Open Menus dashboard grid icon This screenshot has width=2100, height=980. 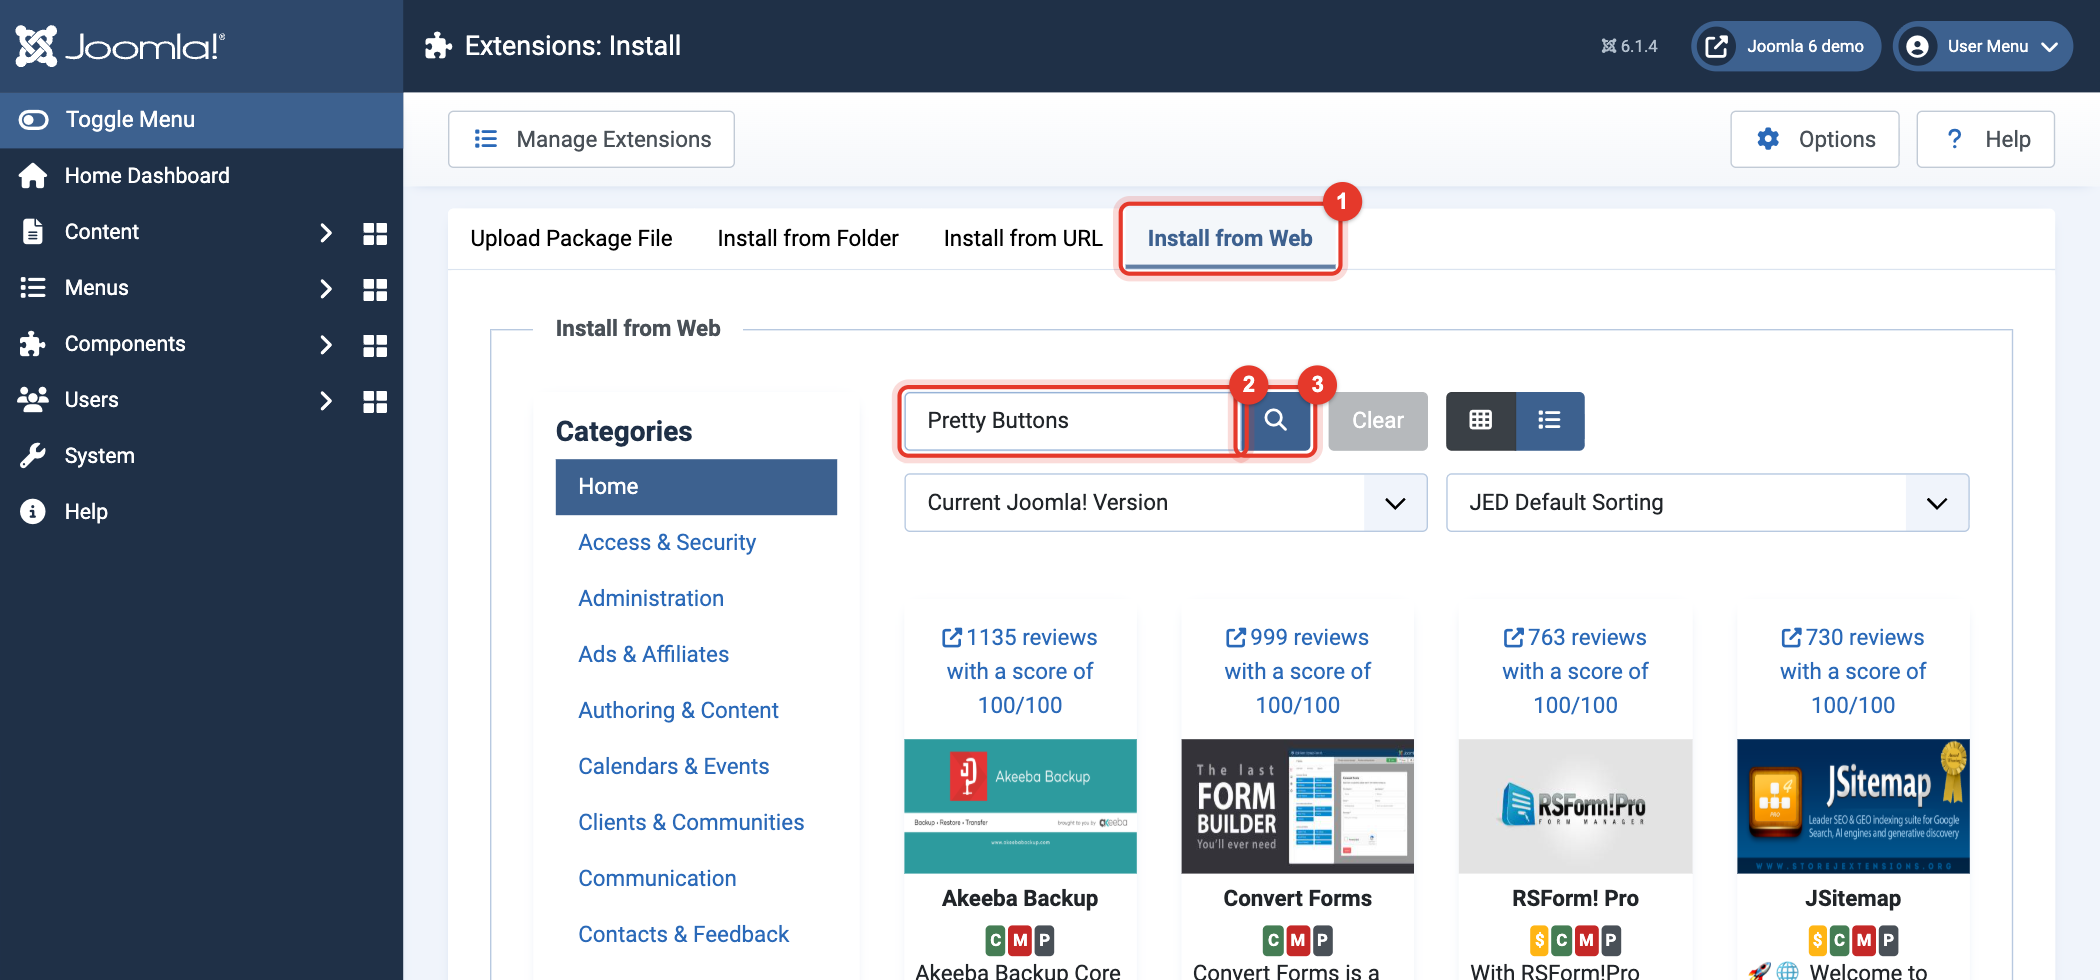click(375, 289)
